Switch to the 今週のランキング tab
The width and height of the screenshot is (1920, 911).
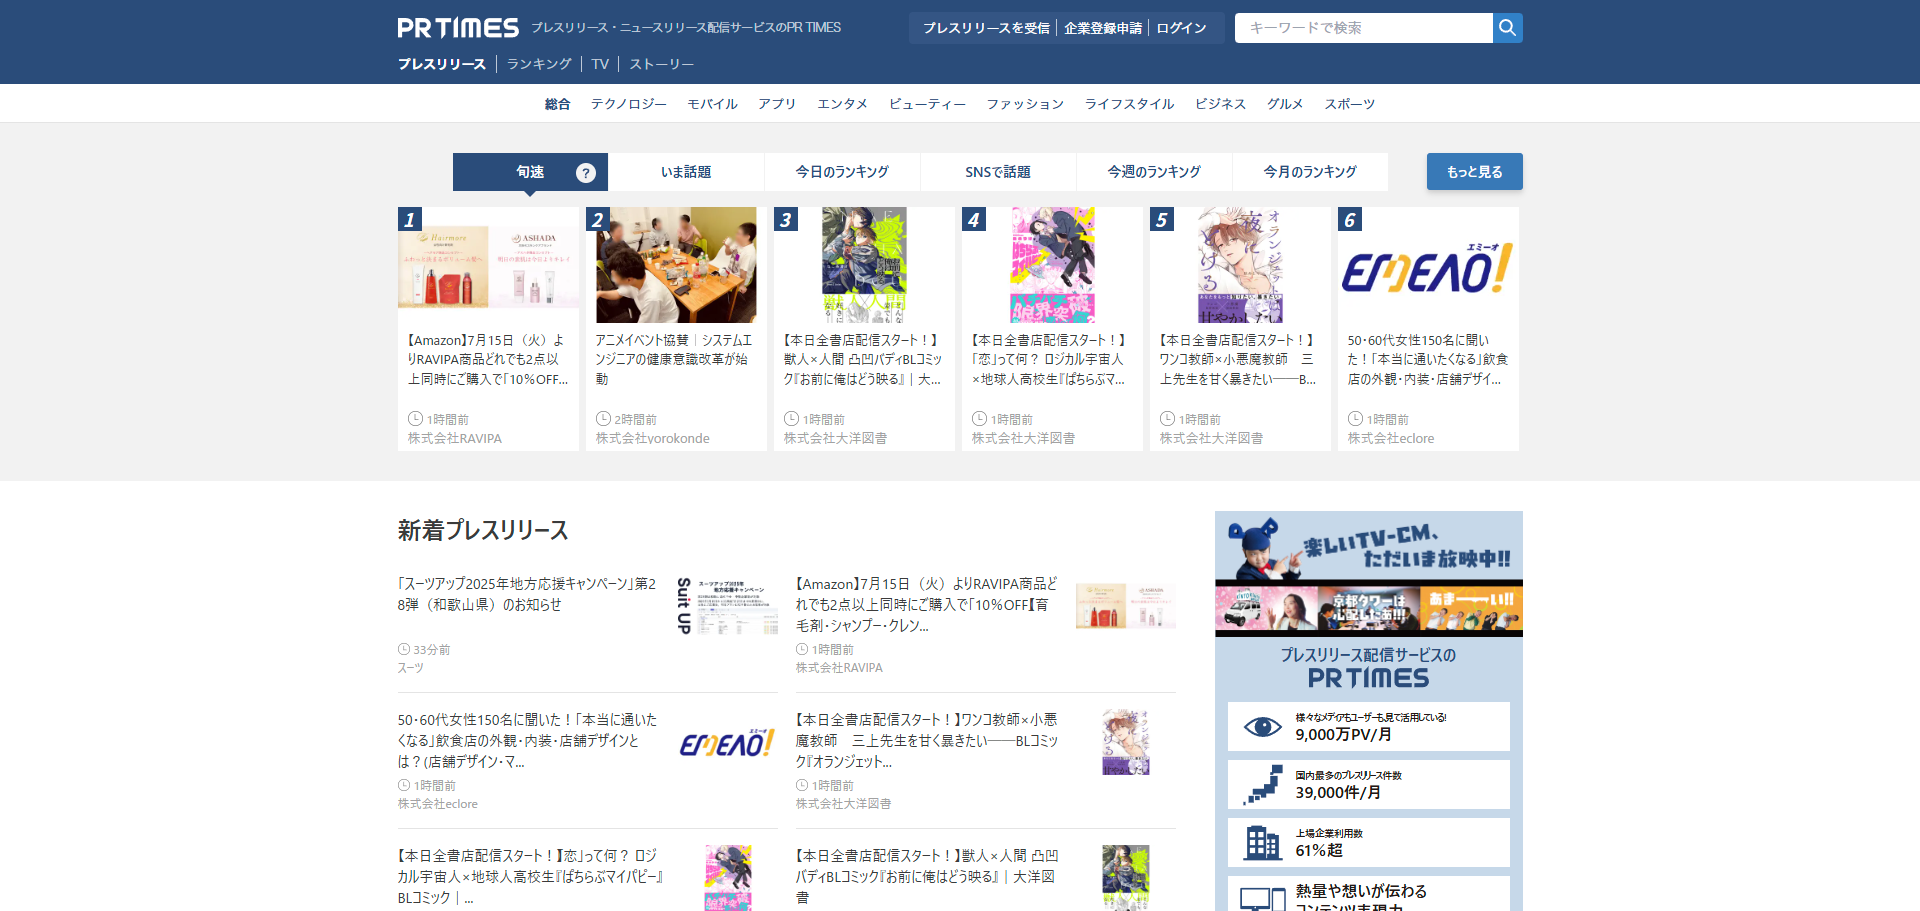click(1154, 172)
